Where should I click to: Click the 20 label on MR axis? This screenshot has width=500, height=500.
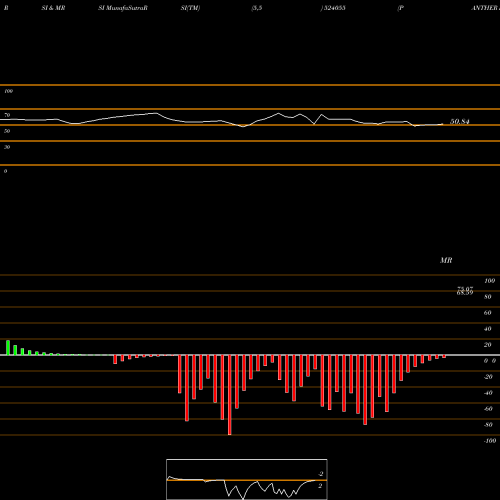488,345
